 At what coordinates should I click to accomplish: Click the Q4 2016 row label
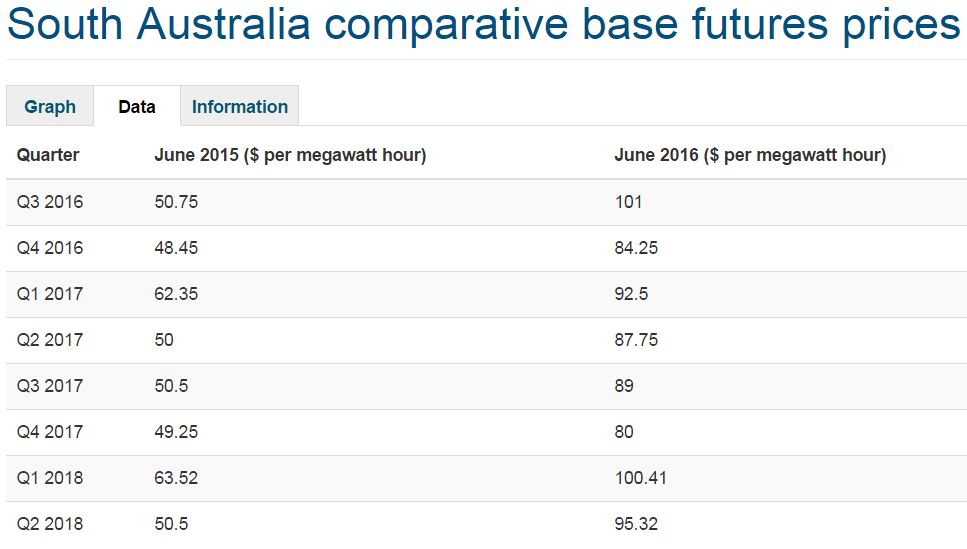click(50, 248)
